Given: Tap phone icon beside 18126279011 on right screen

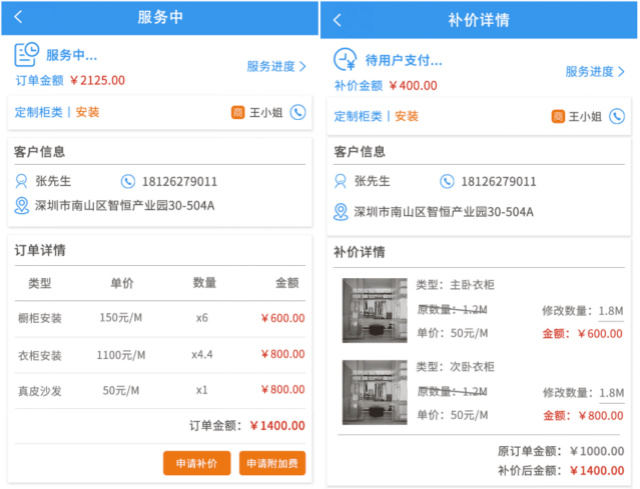Looking at the screenshot, I should coord(447,181).
